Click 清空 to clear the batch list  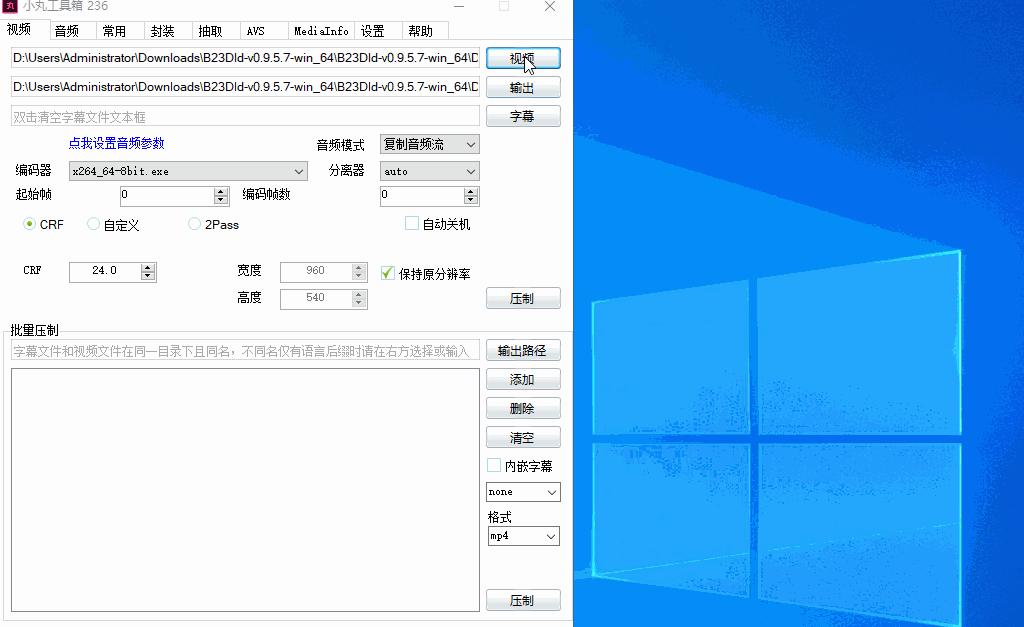pos(523,436)
